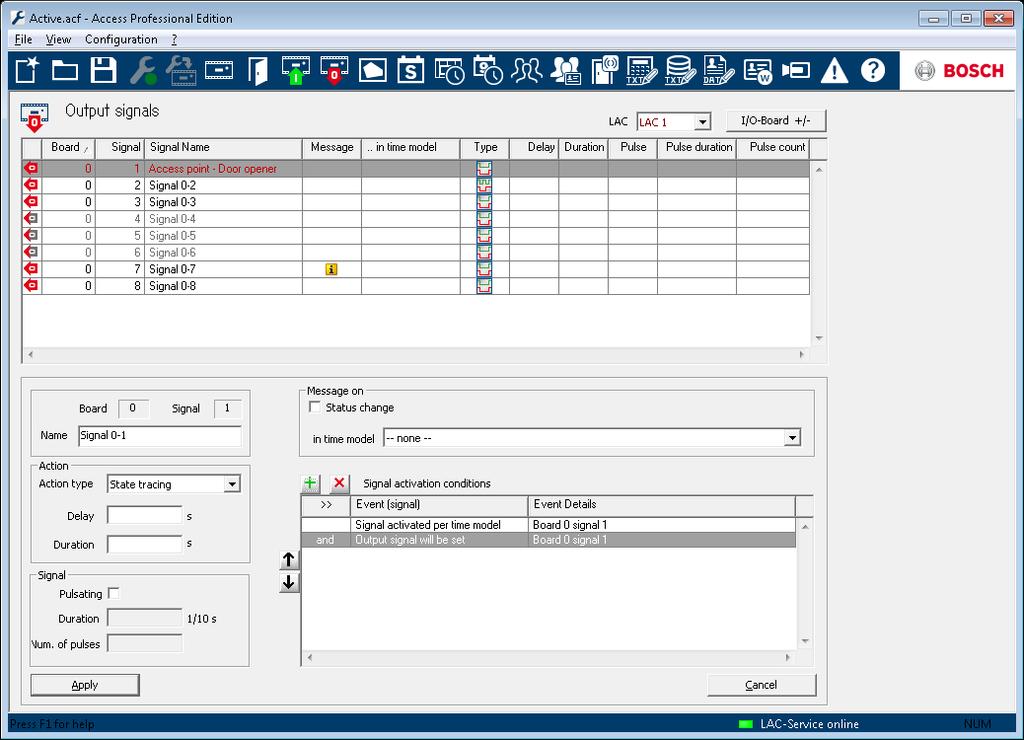Click signal table vertical scrollbar down arrow

[818, 338]
